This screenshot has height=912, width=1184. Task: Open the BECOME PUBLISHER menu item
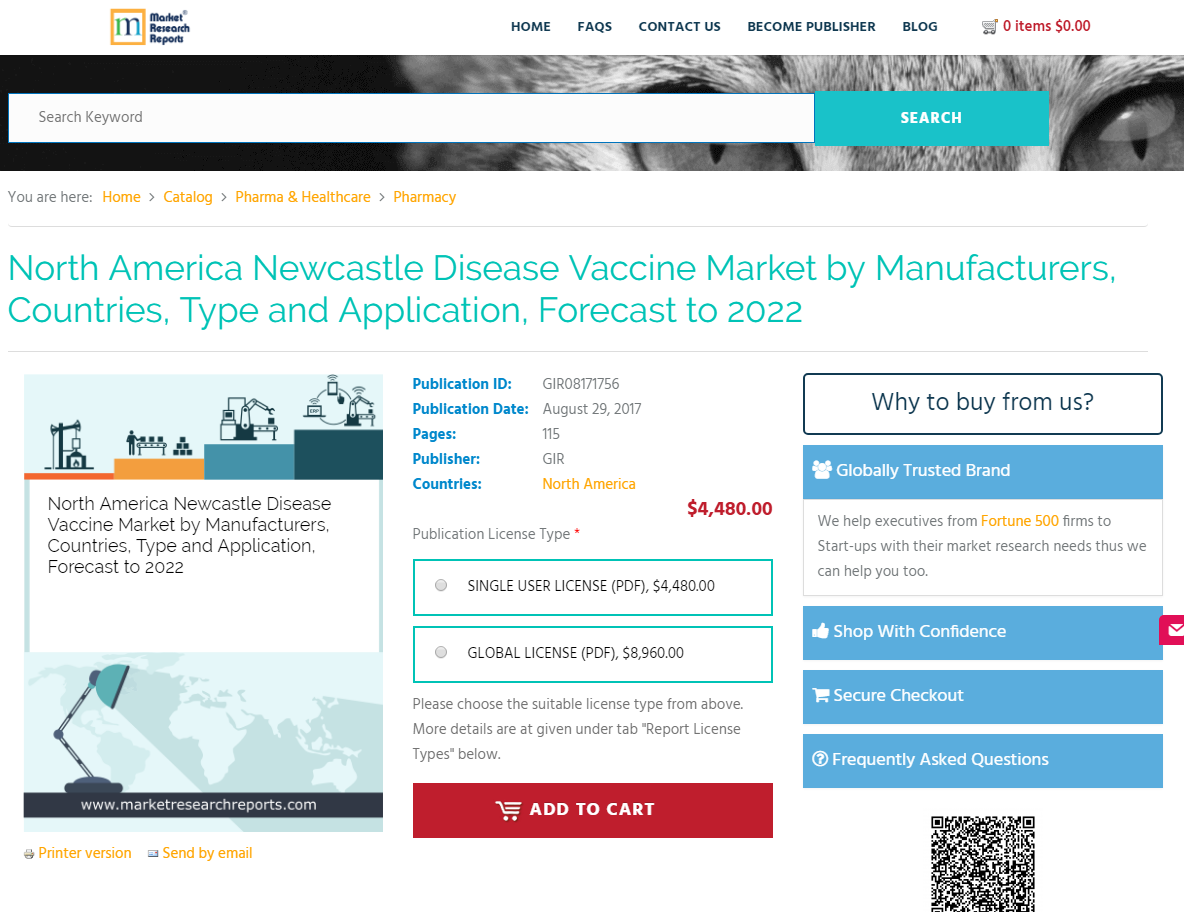click(811, 27)
